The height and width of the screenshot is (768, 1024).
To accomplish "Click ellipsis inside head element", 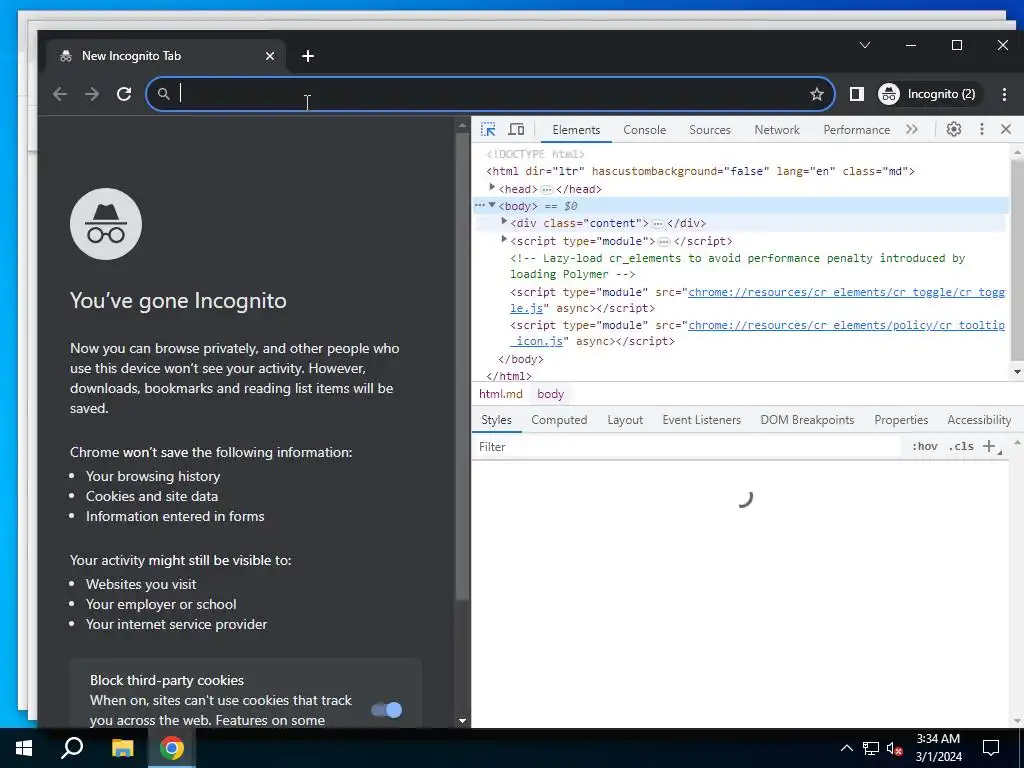I will click(547, 189).
